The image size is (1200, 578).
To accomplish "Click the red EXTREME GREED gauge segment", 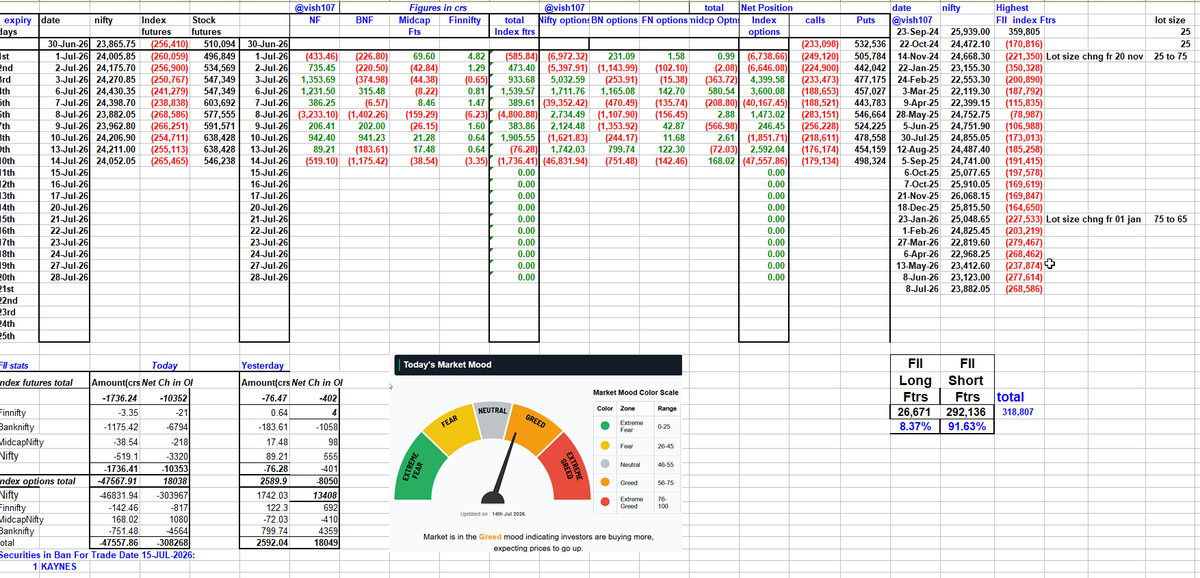I will coord(570,468).
